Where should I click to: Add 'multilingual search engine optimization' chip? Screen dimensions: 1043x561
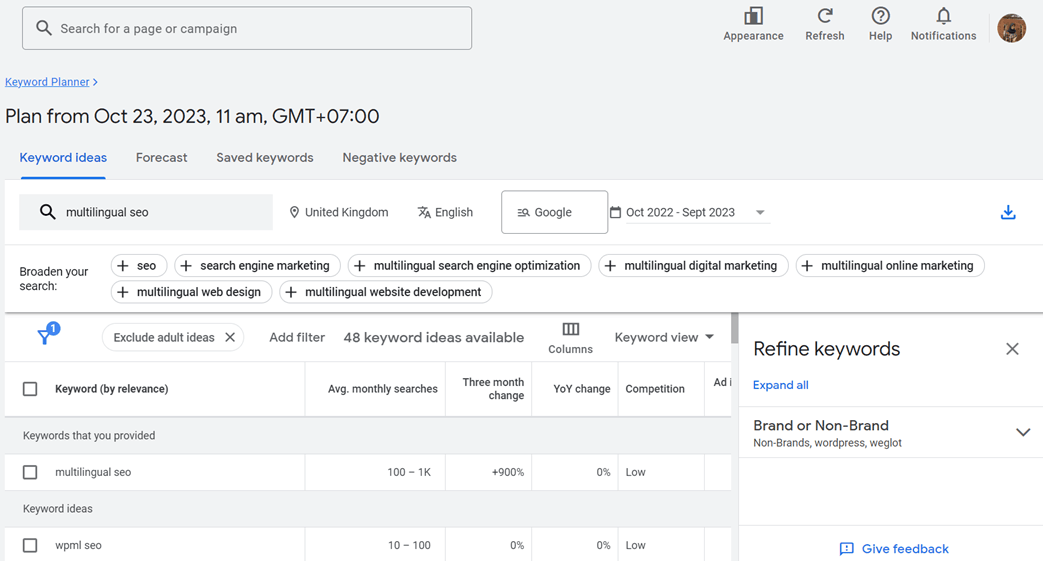(x=469, y=266)
